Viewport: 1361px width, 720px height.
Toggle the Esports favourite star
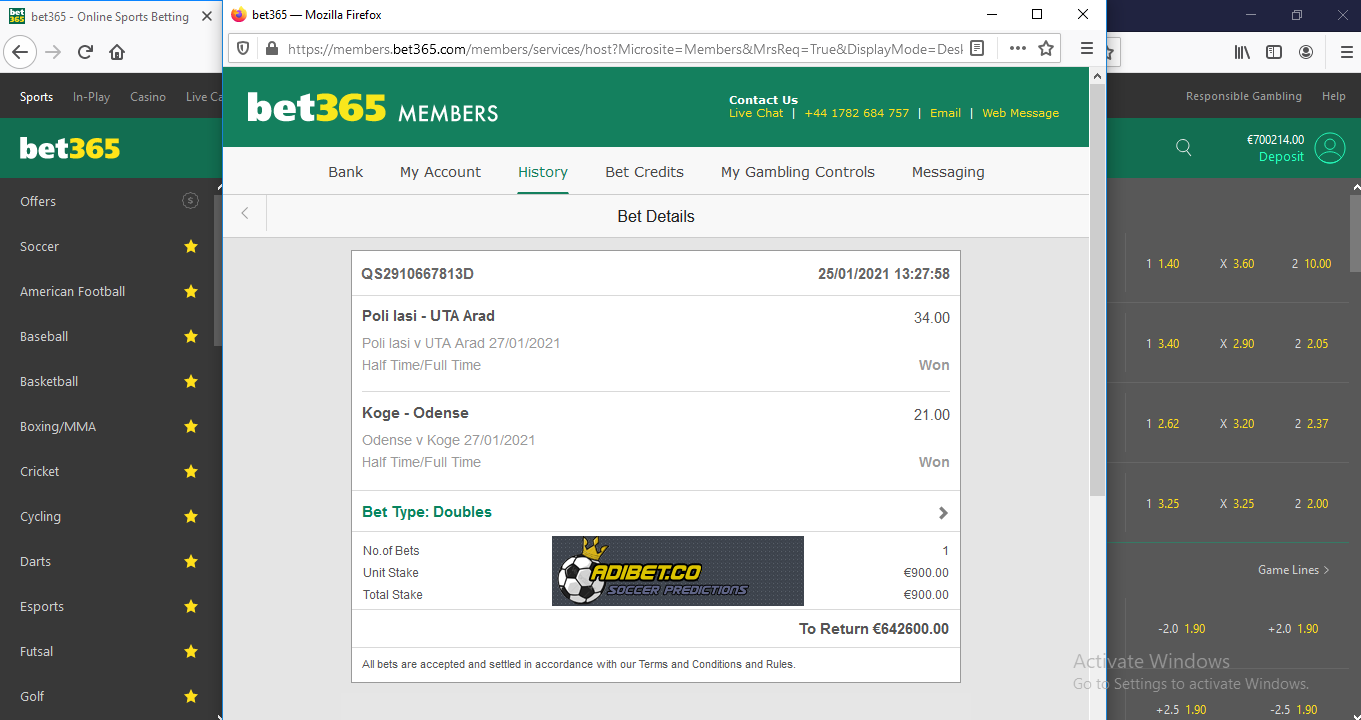(191, 606)
